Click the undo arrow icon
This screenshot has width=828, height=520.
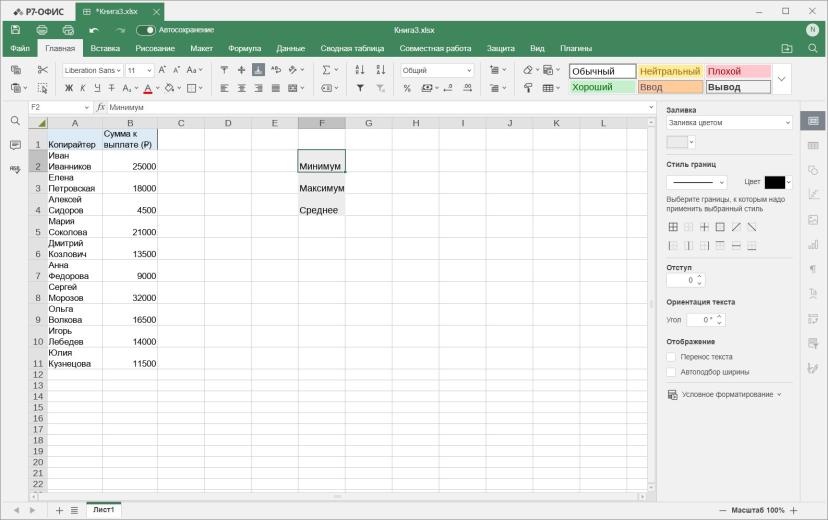[x=94, y=30]
